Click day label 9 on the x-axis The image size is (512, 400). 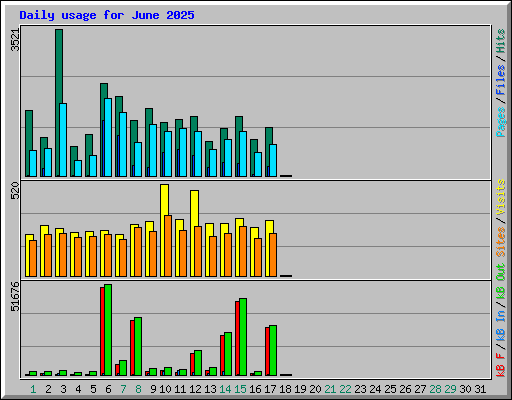click(x=153, y=389)
